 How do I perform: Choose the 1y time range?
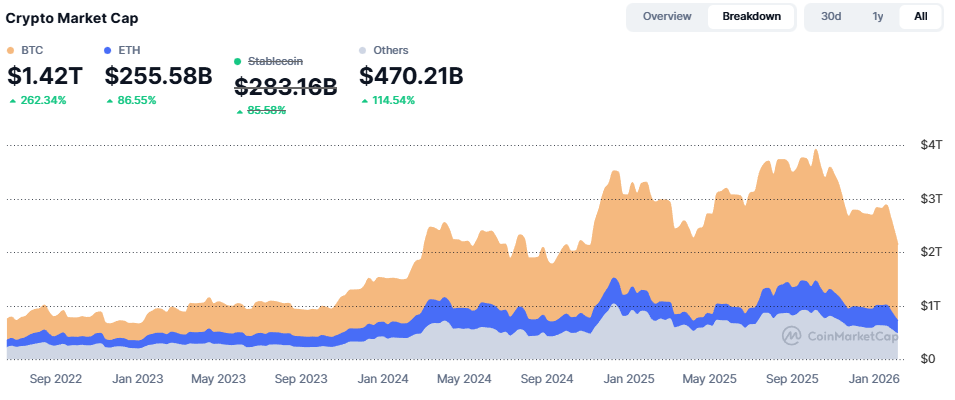(877, 17)
